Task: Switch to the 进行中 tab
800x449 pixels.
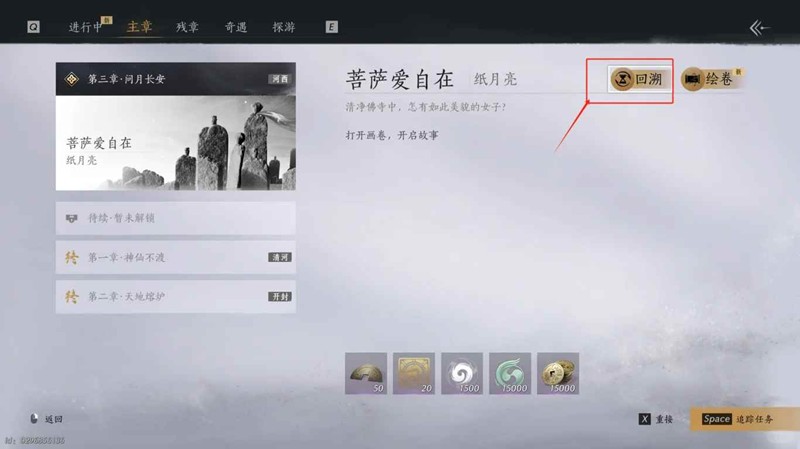Action: point(86,27)
